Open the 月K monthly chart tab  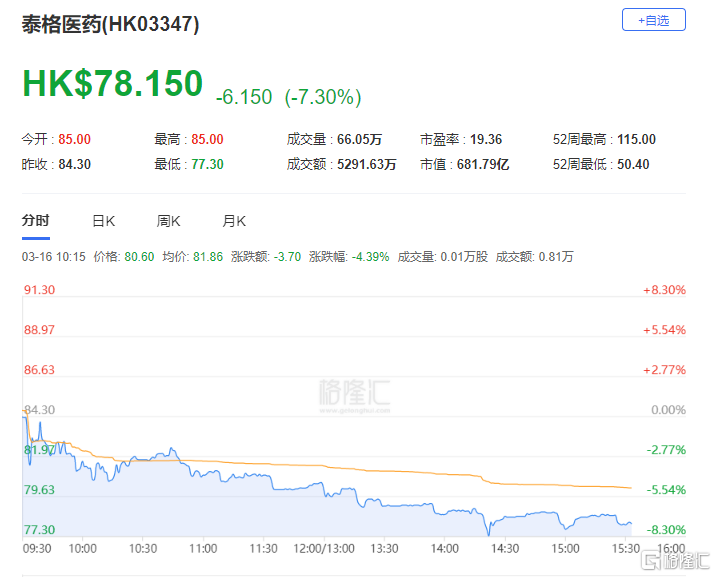click(234, 221)
